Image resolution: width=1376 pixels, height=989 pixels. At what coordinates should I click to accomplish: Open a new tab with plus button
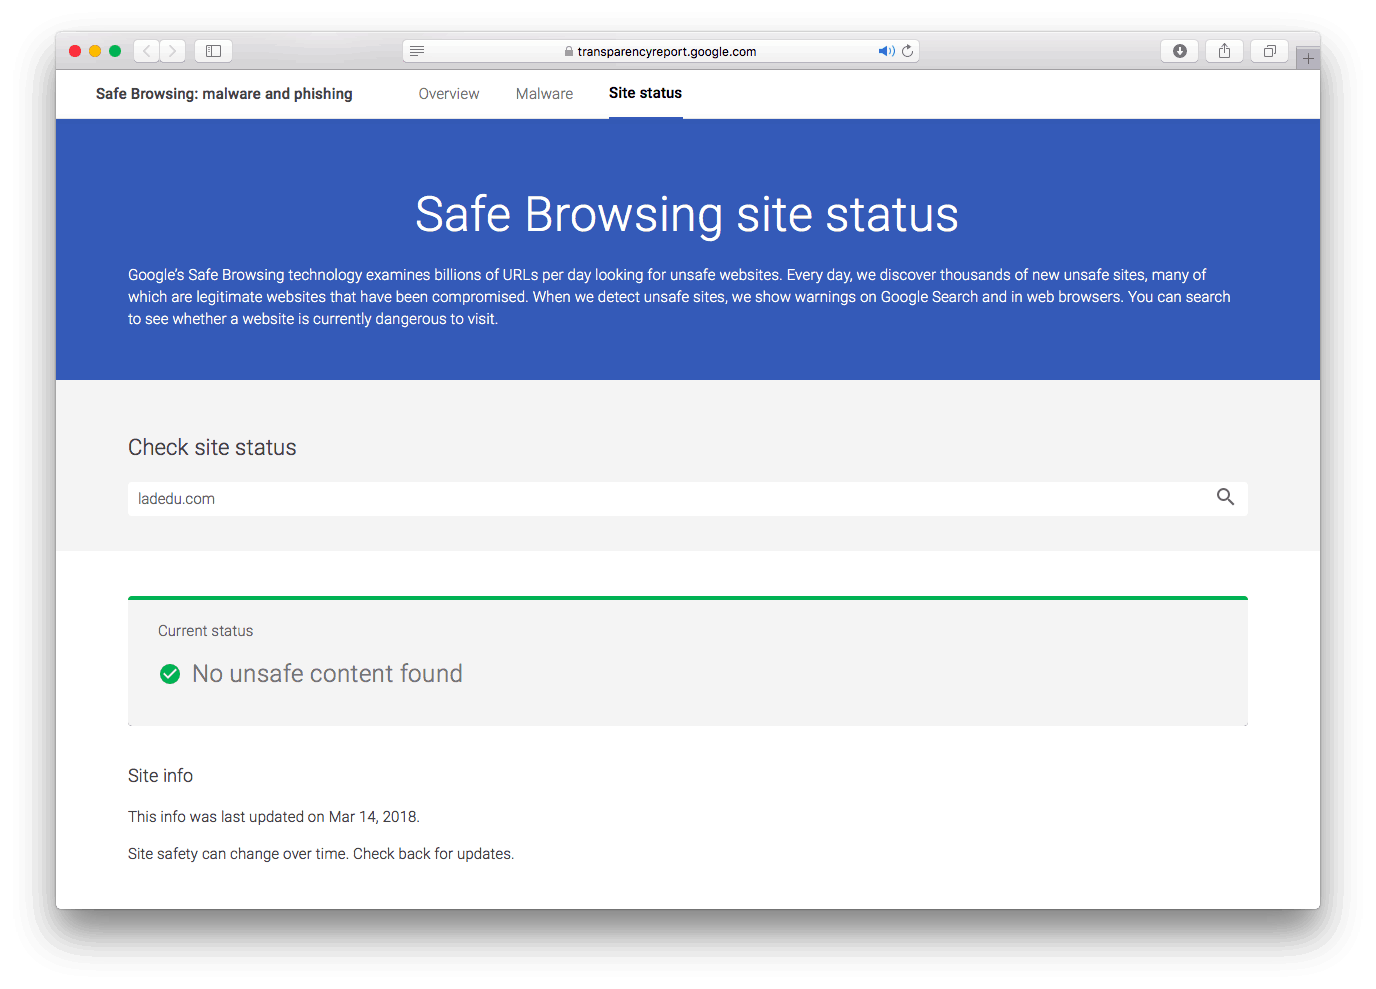(1308, 59)
